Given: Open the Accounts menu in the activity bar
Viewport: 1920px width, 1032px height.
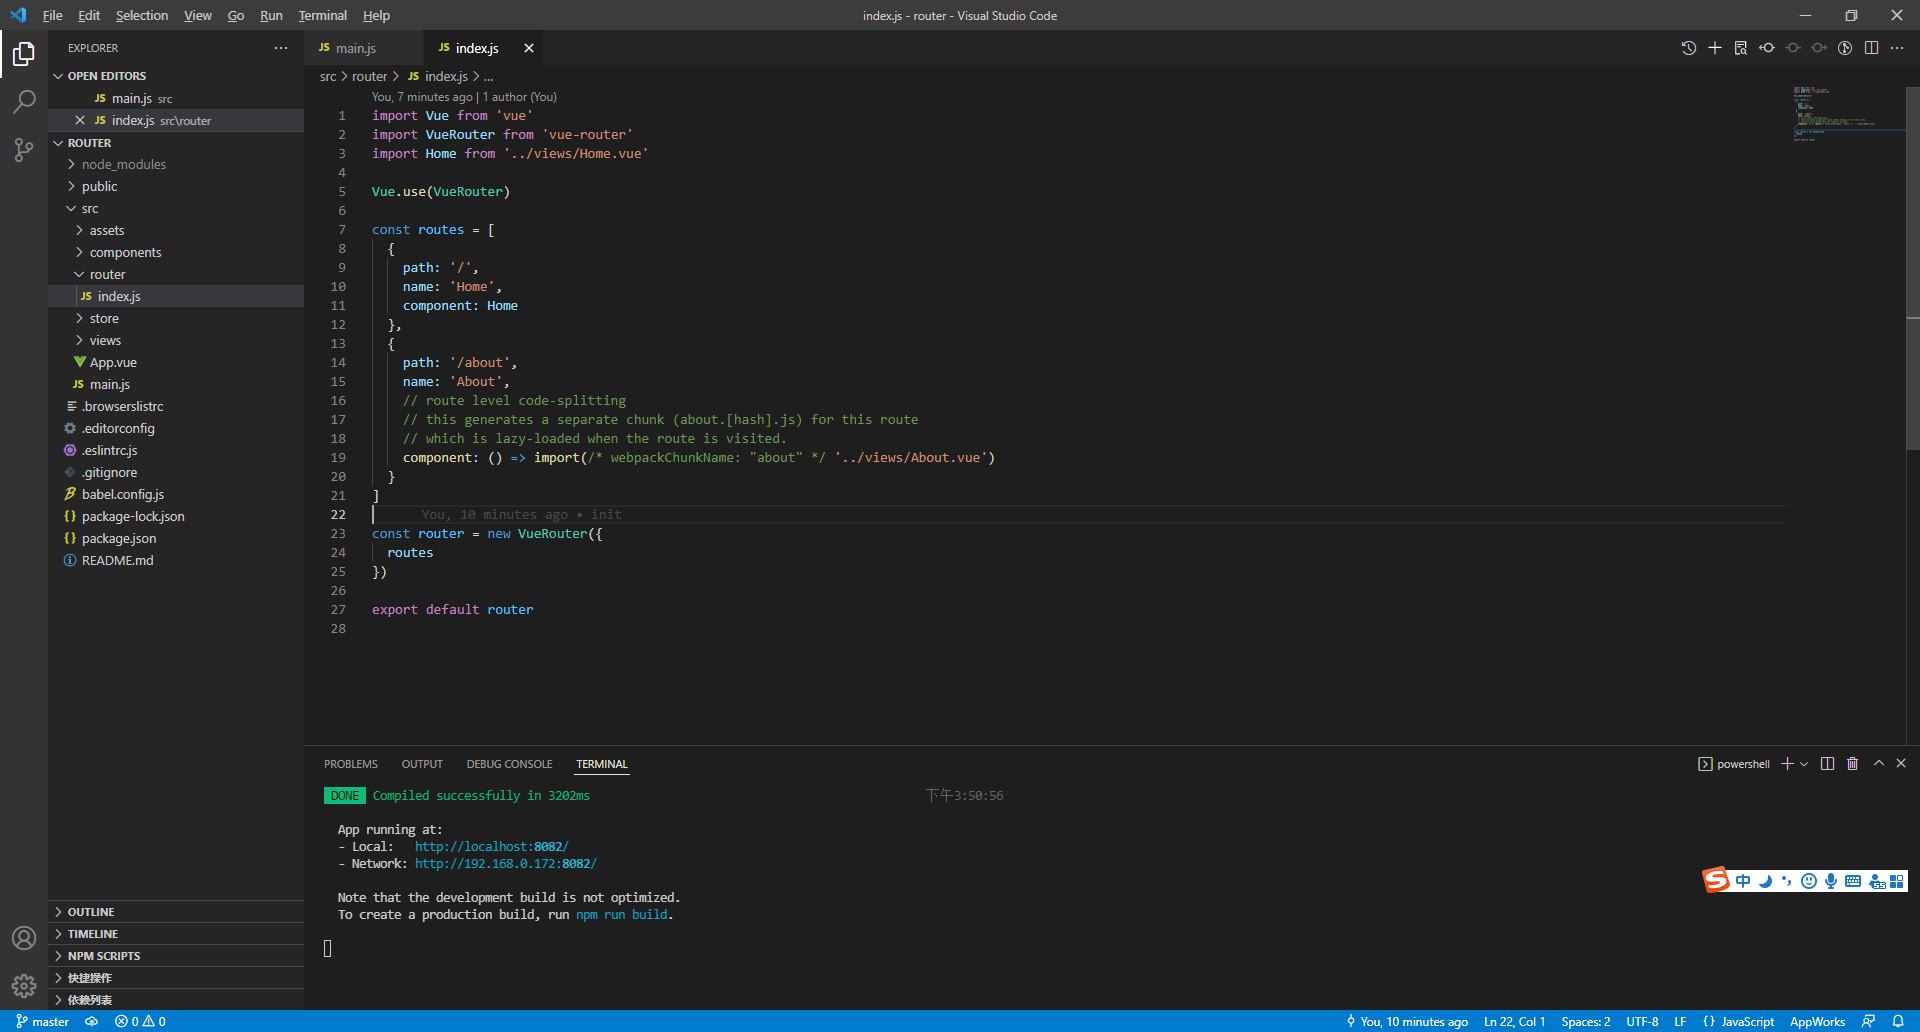Looking at the screenshot, I should tap(24, 938).
